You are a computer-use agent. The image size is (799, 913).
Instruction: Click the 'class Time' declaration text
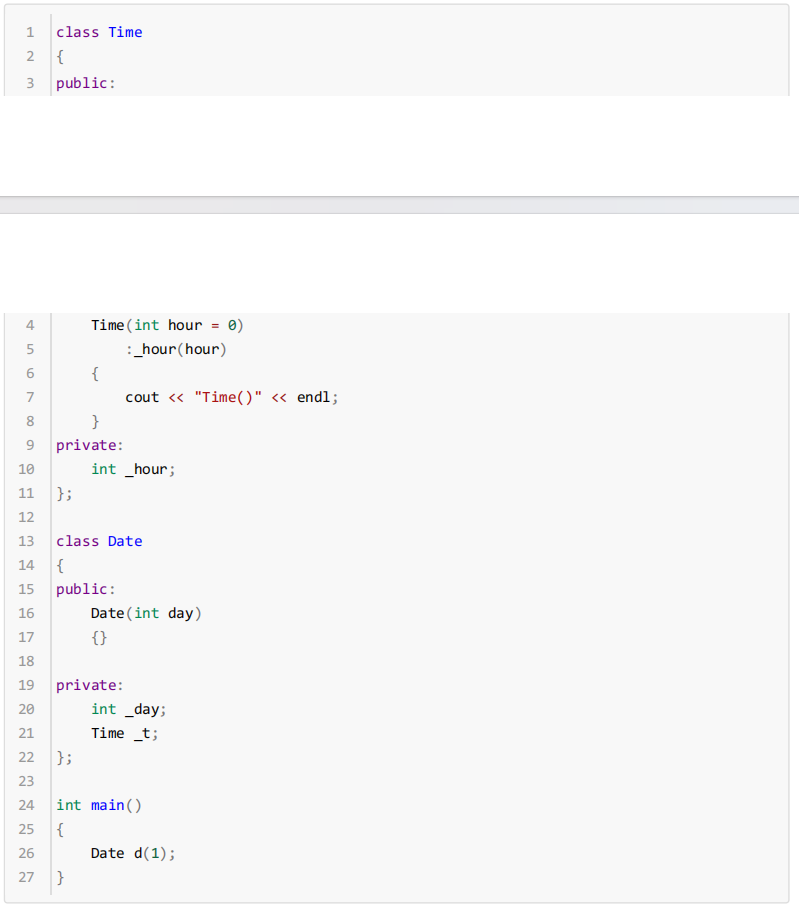pos(99,32)
